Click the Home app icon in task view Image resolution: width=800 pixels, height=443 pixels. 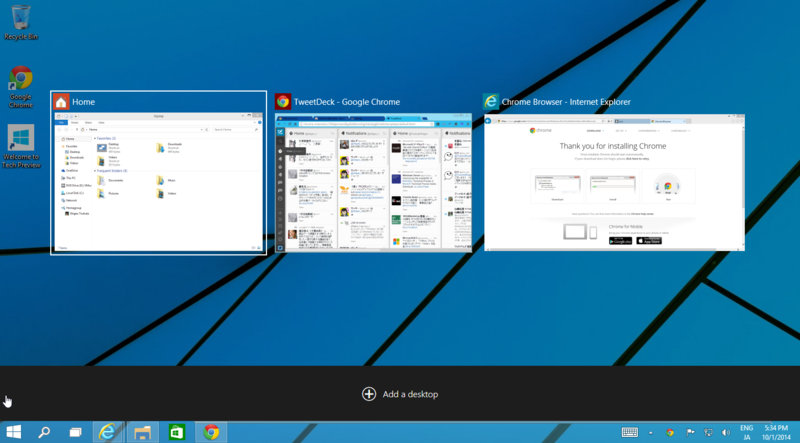pyautogui.click(x=61, y=102)
